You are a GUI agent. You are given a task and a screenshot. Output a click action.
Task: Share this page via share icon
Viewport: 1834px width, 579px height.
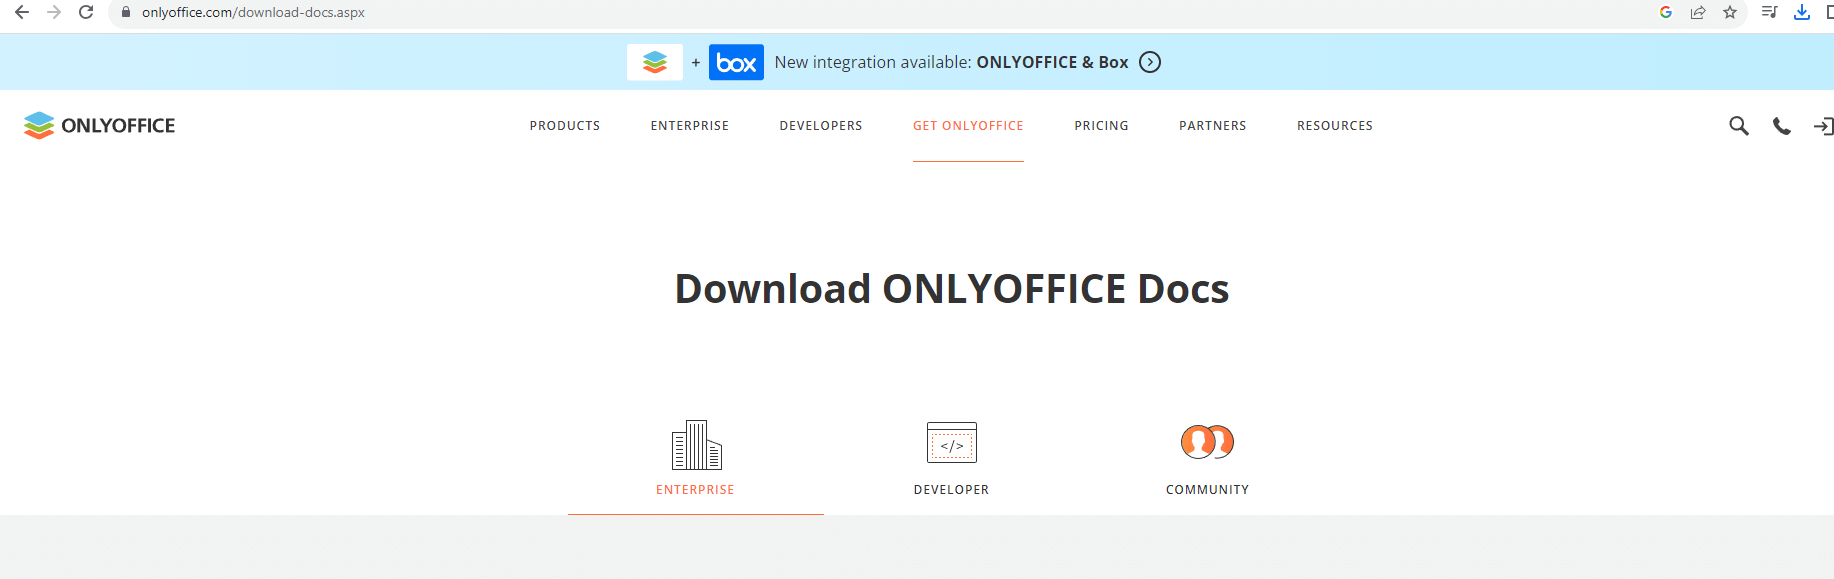coord(1698,12)
